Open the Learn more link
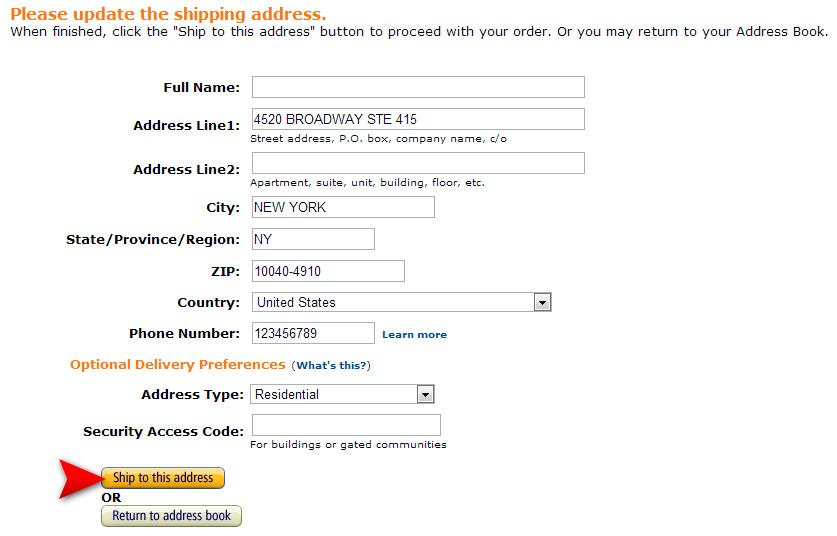 pyautogui.click(x=414, y=335)
